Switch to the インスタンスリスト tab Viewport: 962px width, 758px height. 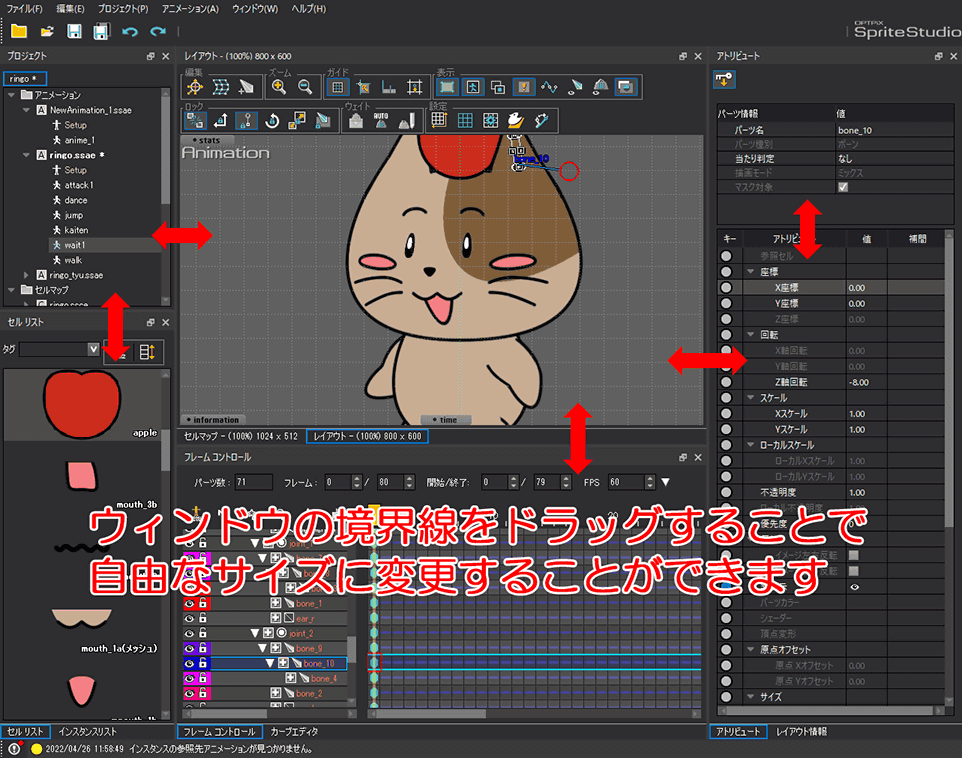click(x=88, y=732)
